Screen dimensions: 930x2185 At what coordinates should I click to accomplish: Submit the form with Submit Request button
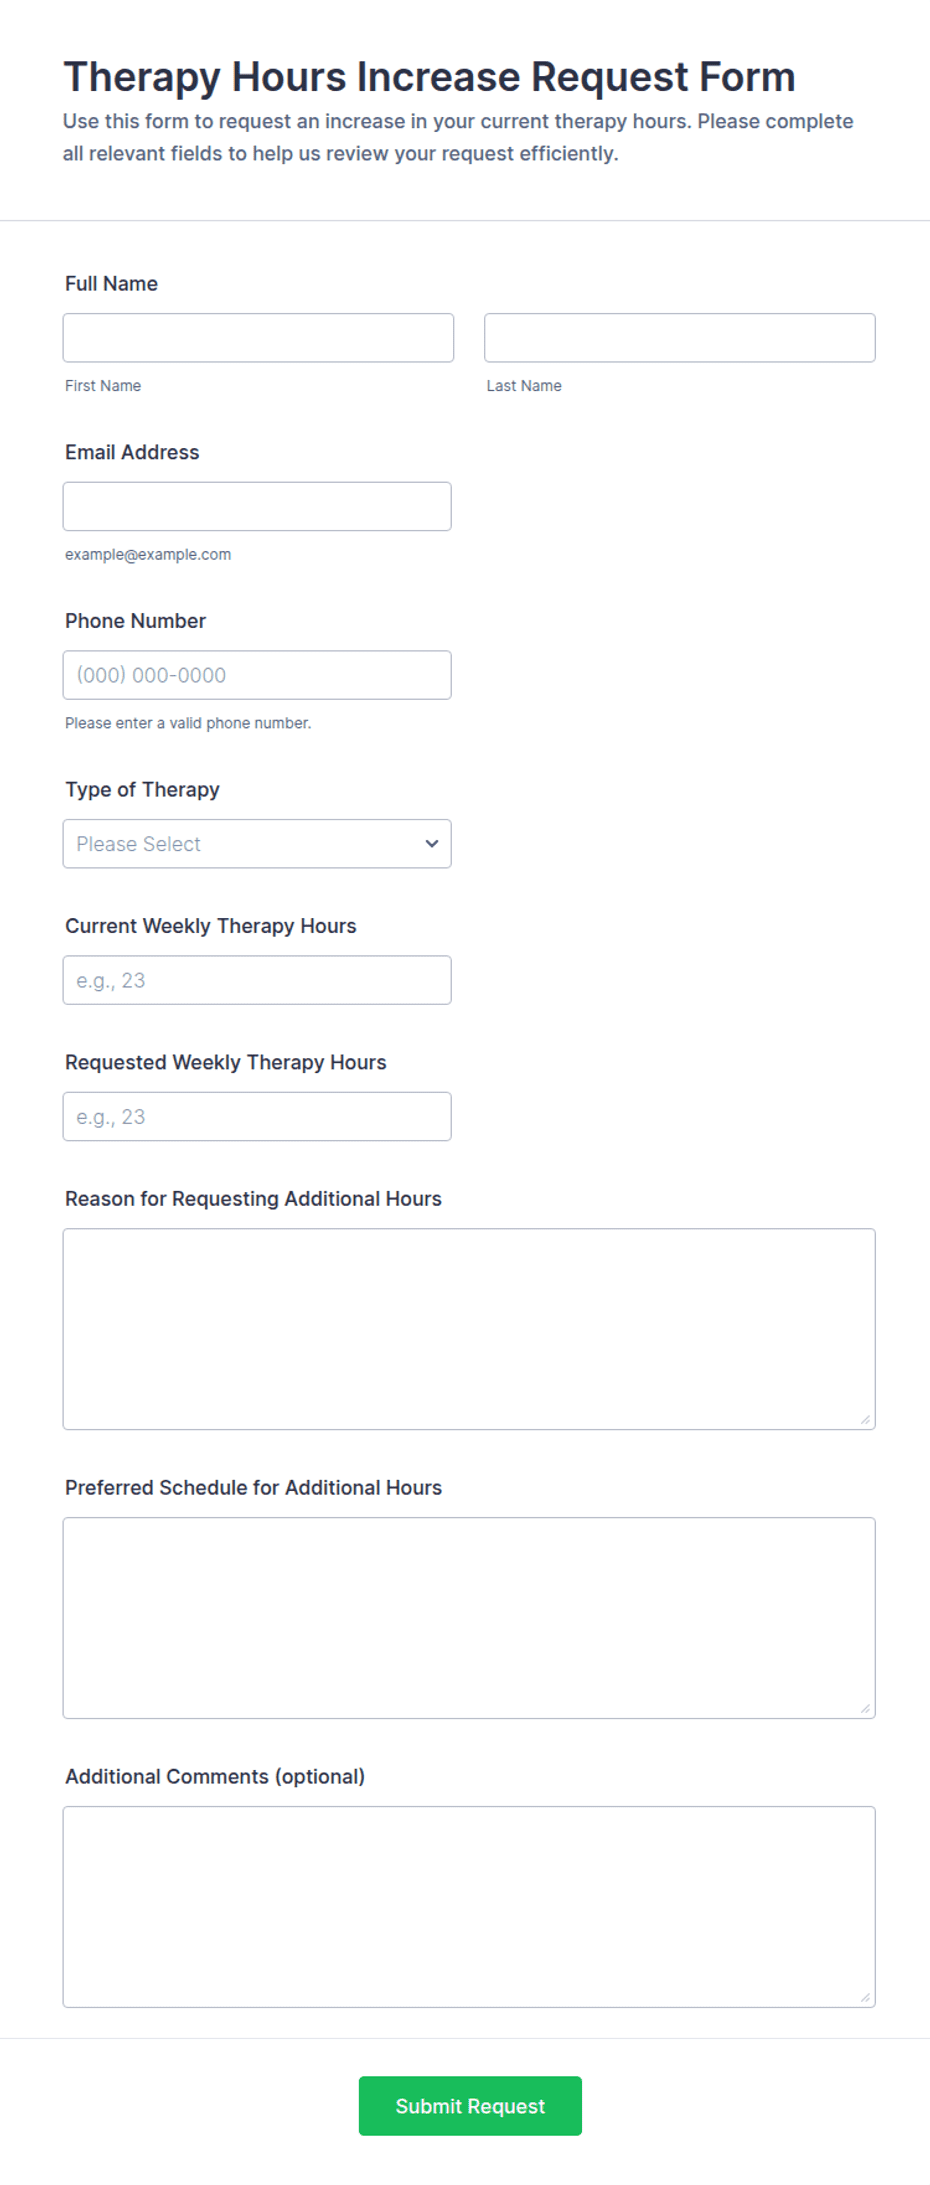pos(470,2106)
